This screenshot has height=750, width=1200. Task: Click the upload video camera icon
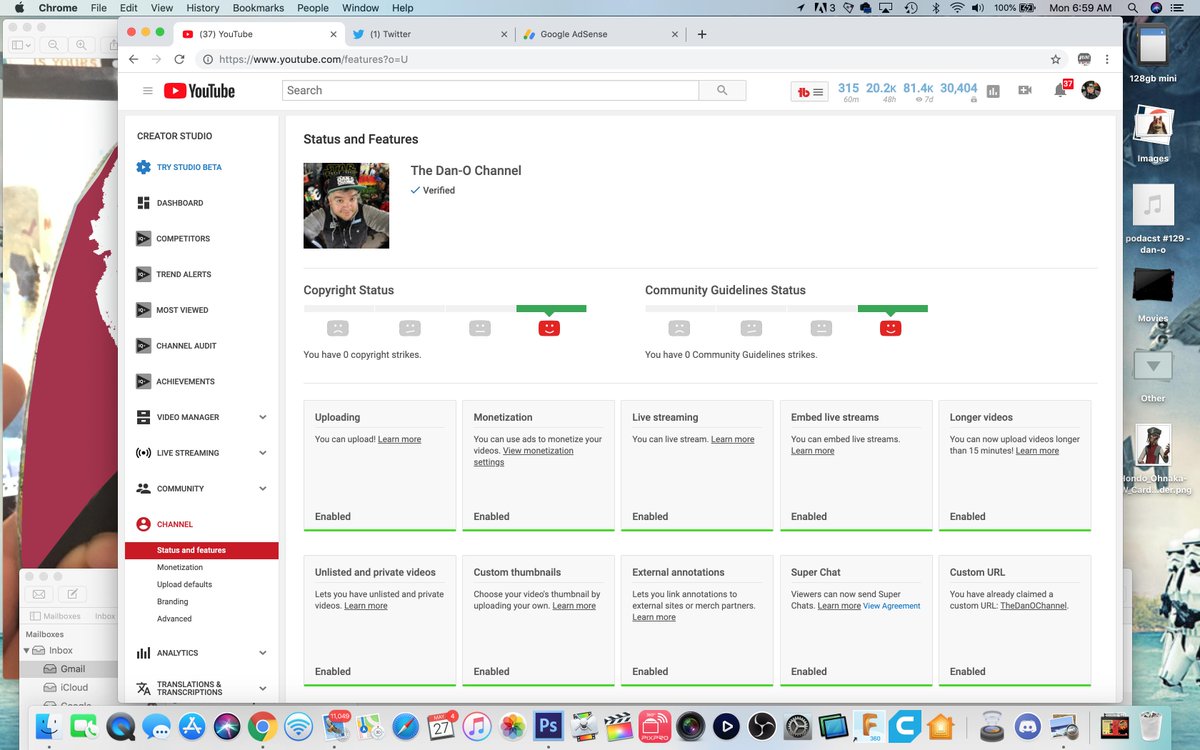pyautogui.click(x=1025, y=90)
